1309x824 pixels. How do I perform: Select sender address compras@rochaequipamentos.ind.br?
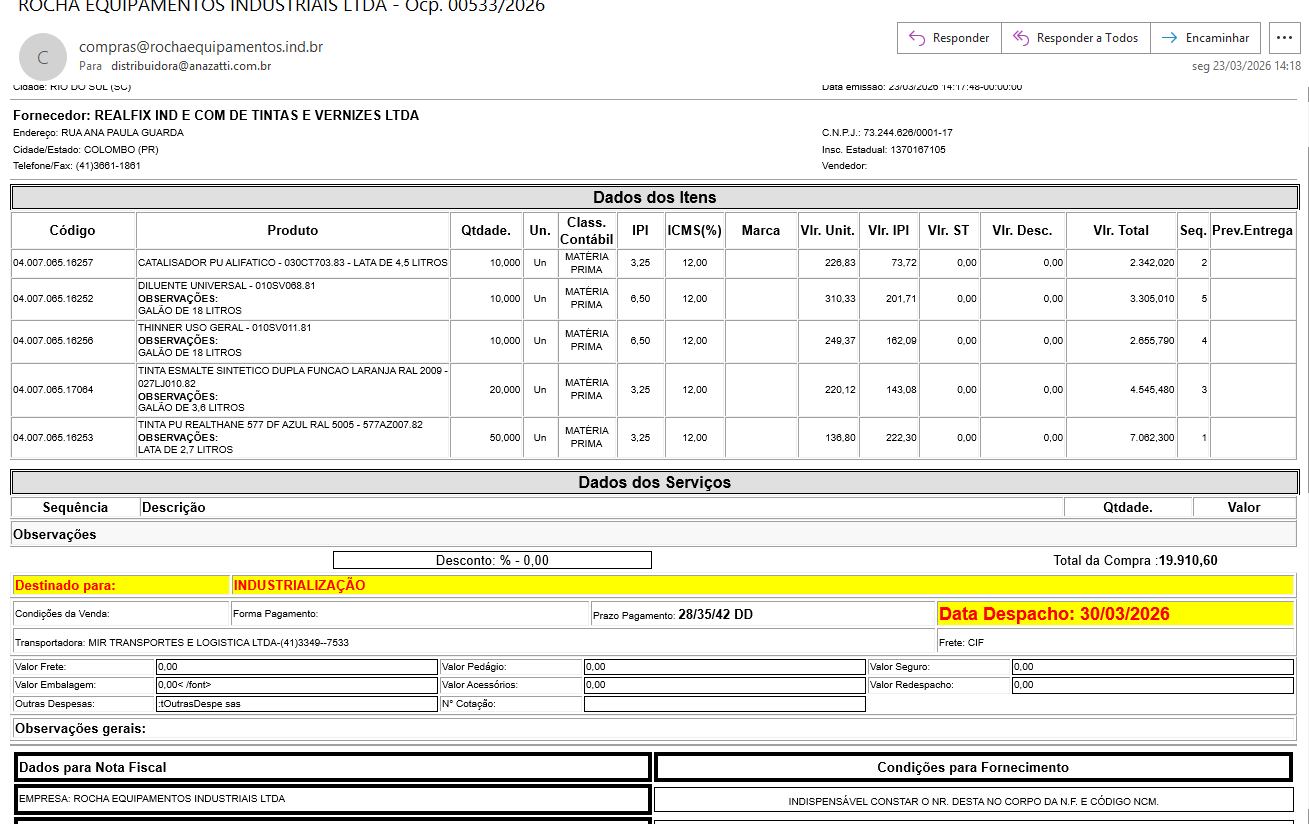point(201,47)
